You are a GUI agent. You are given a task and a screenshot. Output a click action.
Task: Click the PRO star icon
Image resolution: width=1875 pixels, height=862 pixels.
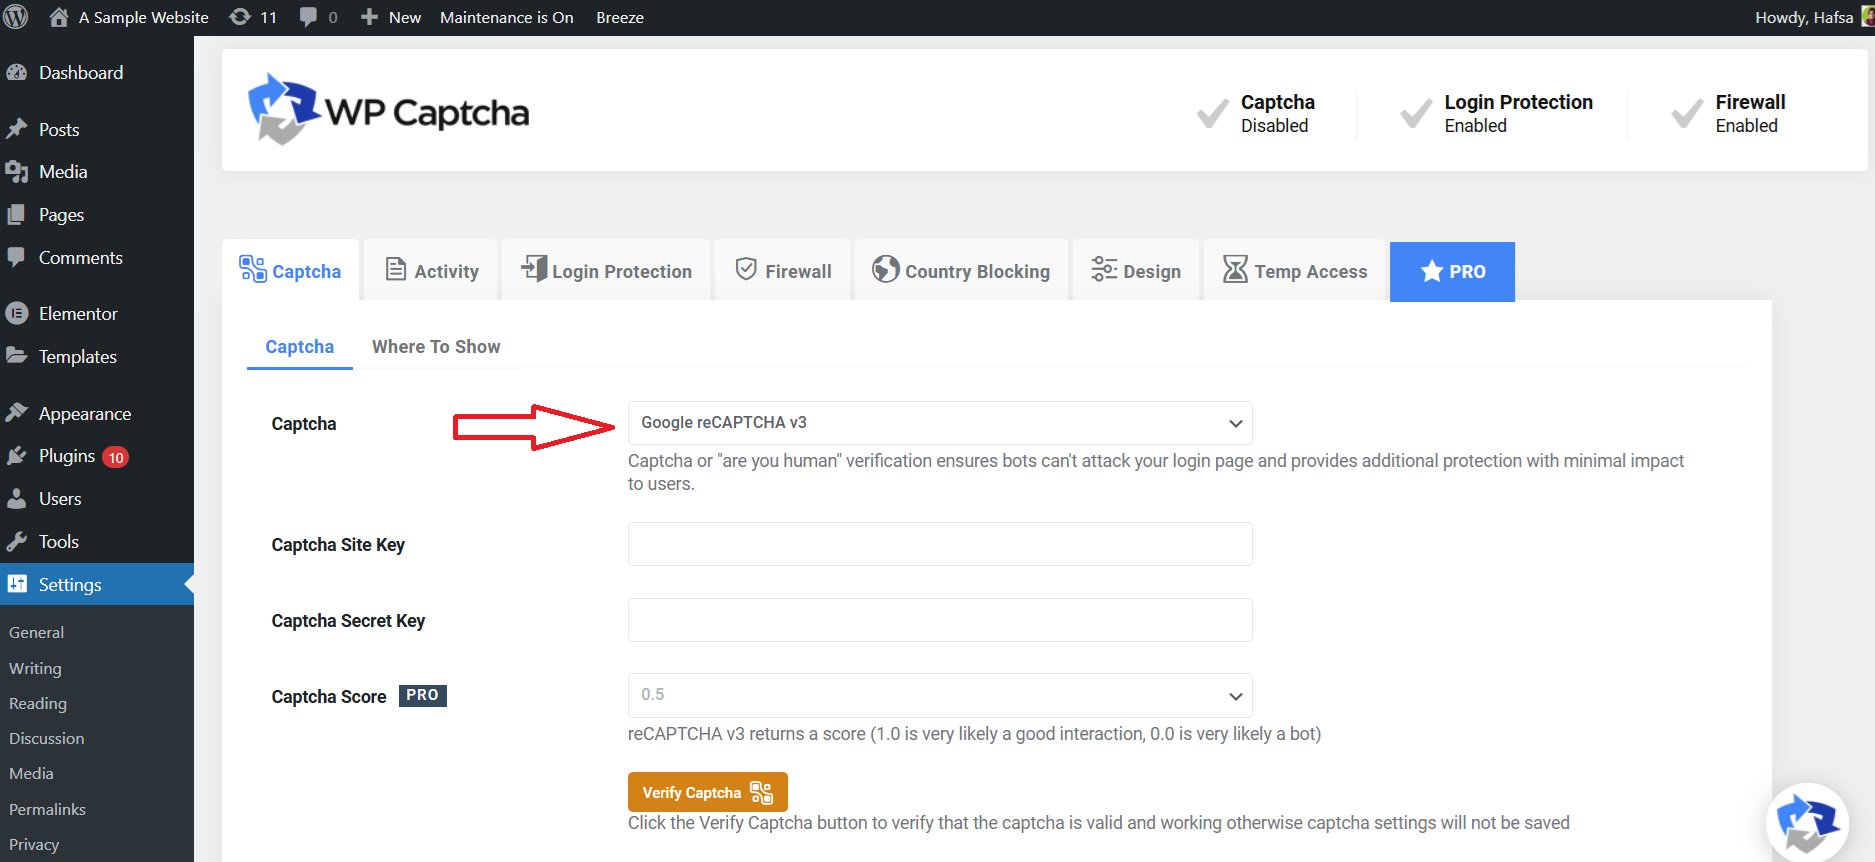tap(1431, 271)
